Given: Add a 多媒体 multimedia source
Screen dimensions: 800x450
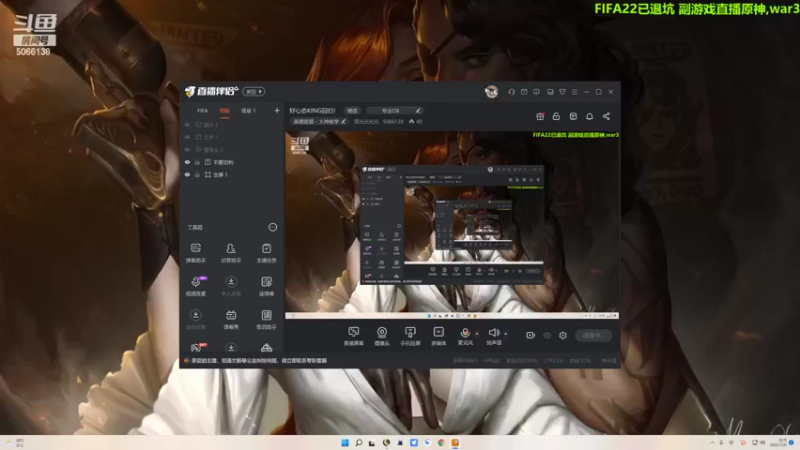Looking at the screenshot, I should point(438,336).
